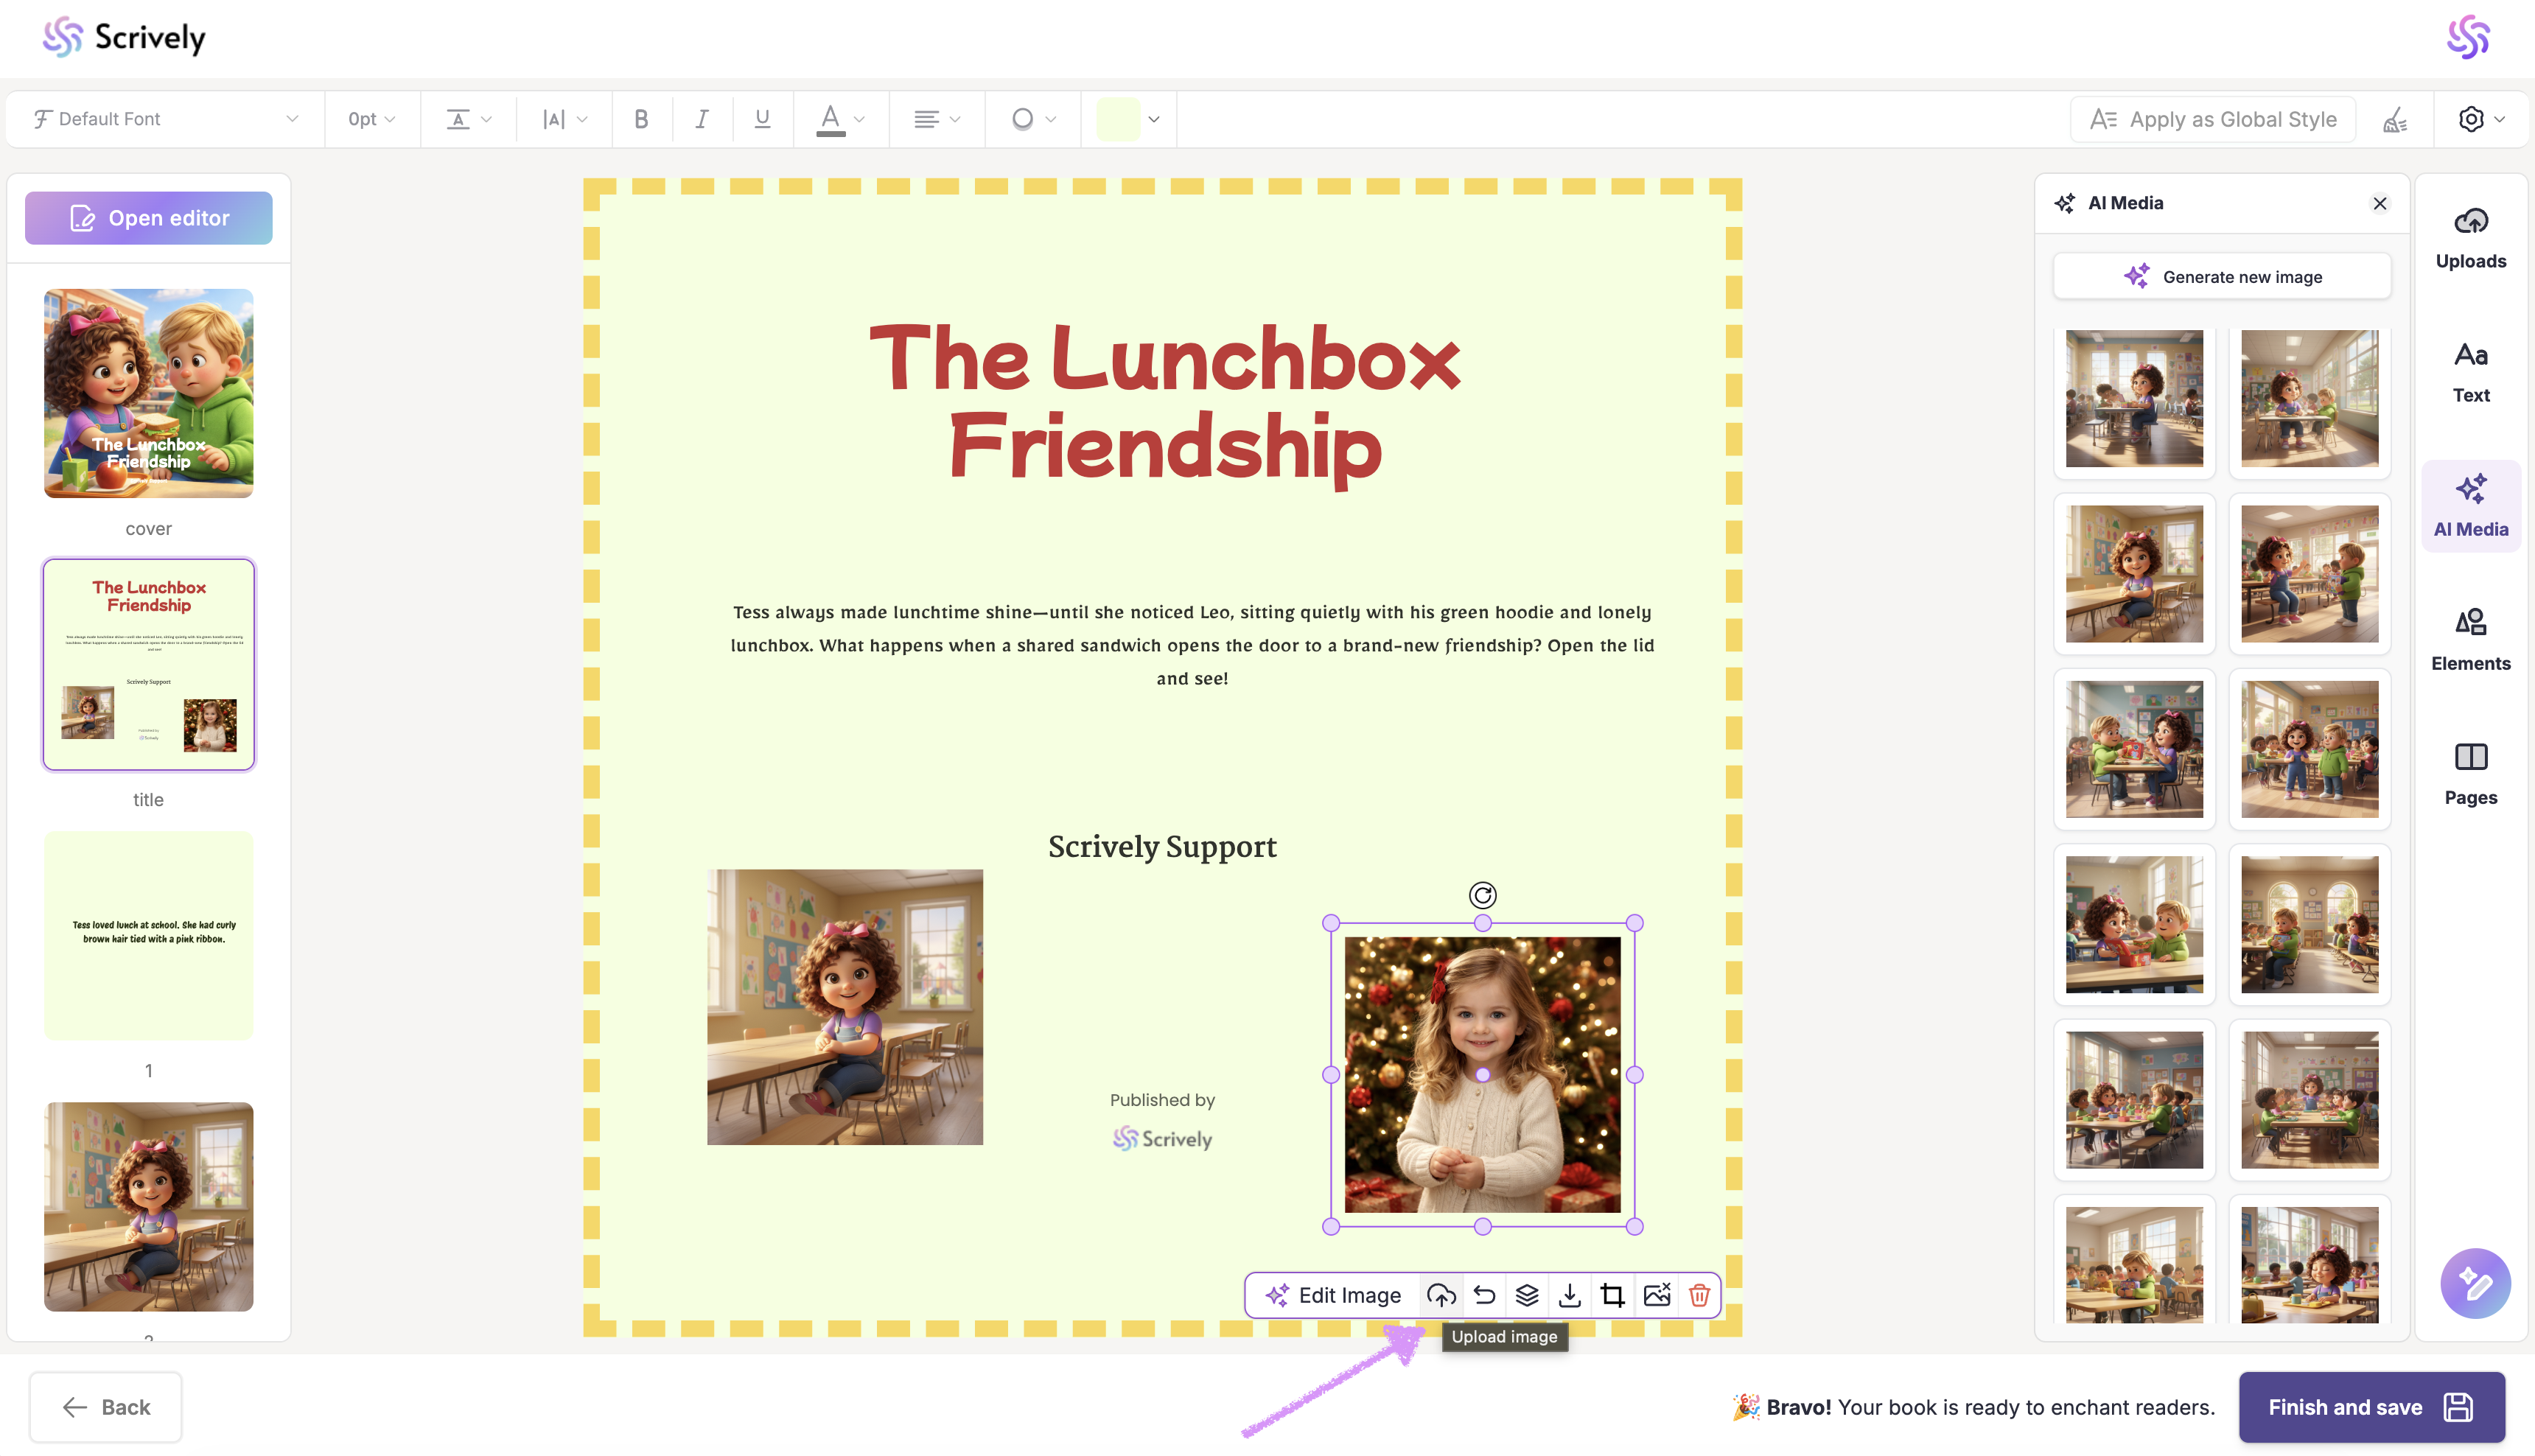Expand the 0pt font size dropdown
The width and height of the screenshot is (2535, 1456).
point(371,119)
